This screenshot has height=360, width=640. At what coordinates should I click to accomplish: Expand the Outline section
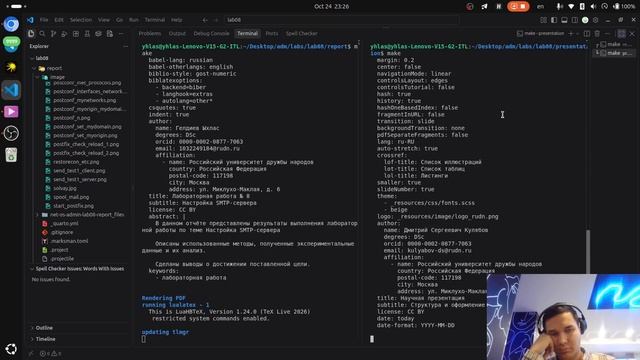click(x=44, y=328)
